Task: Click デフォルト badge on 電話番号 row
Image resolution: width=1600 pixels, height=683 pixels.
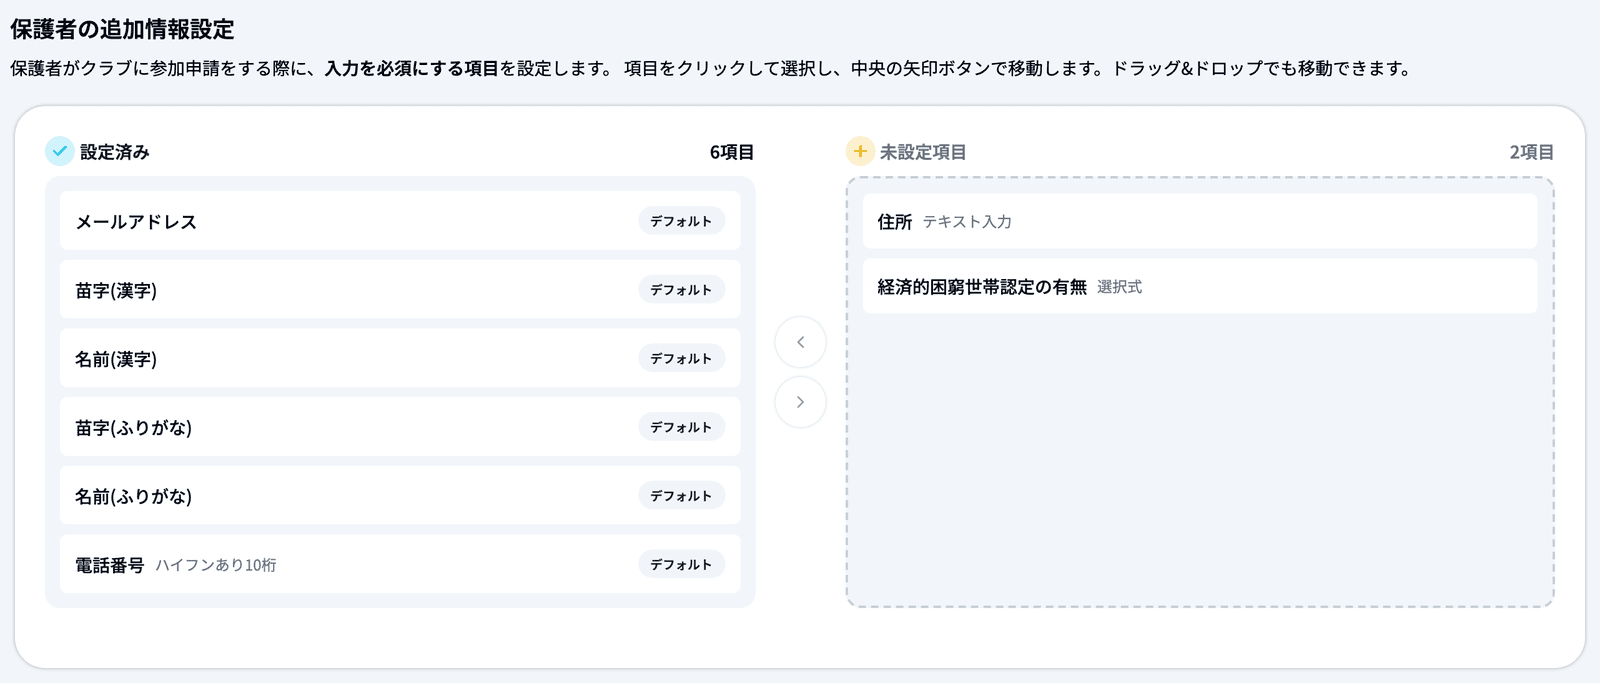Action: (681, 564)
